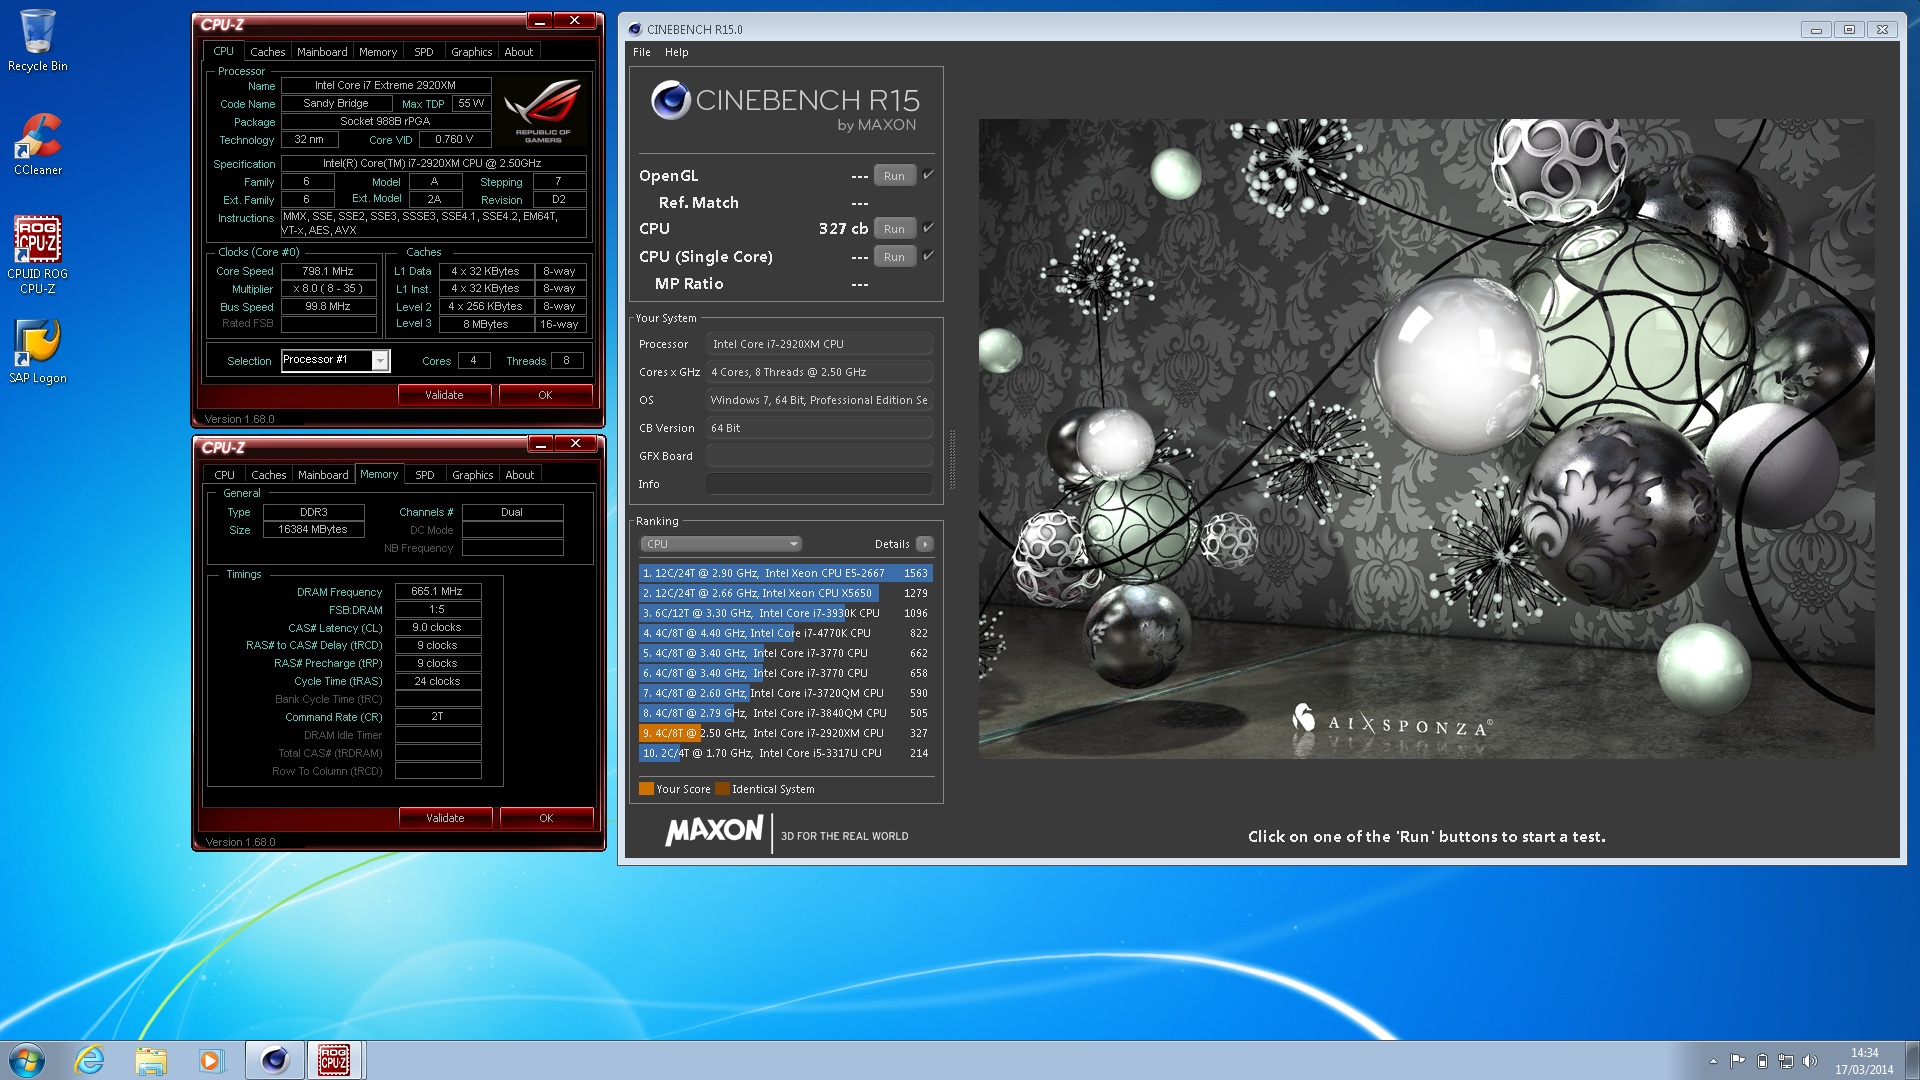Switch to Graphics tab in top CPU-Z window
This screenshot has width=1920, height=1080.
[471, 52]
